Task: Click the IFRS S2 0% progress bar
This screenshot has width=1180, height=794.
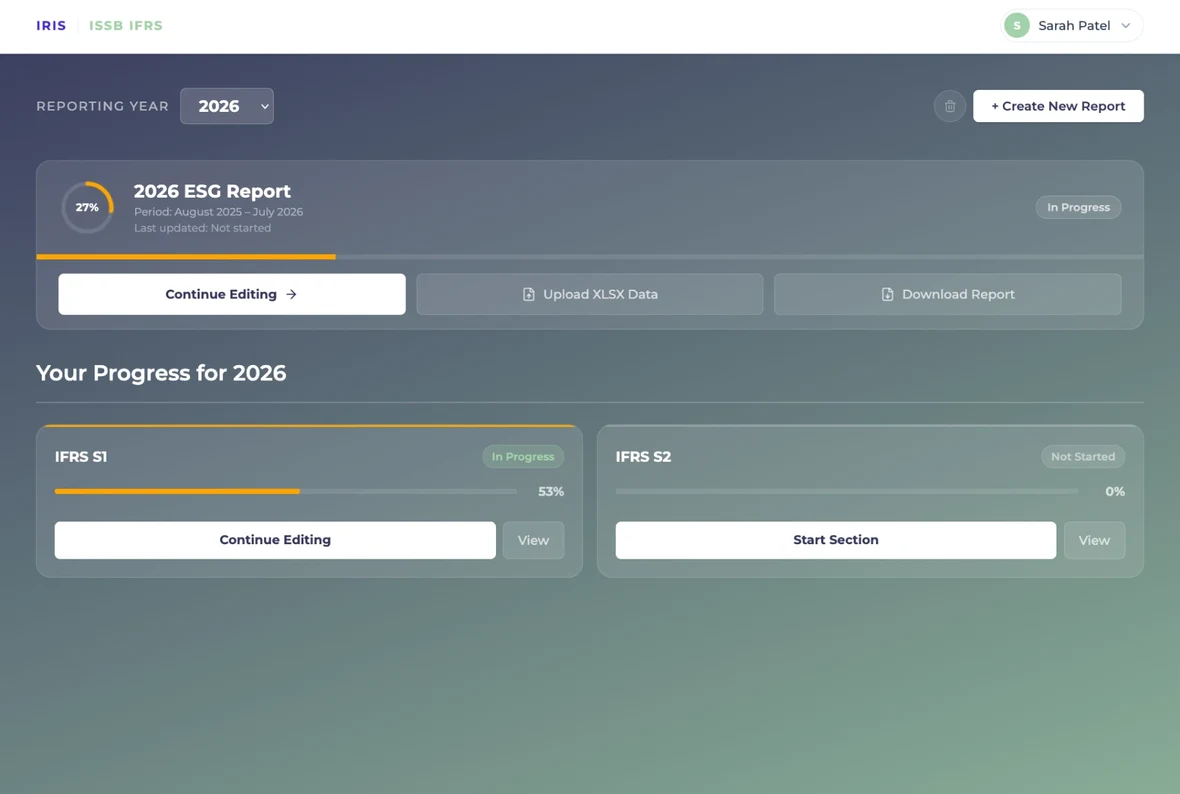Action: click(847, 491)
